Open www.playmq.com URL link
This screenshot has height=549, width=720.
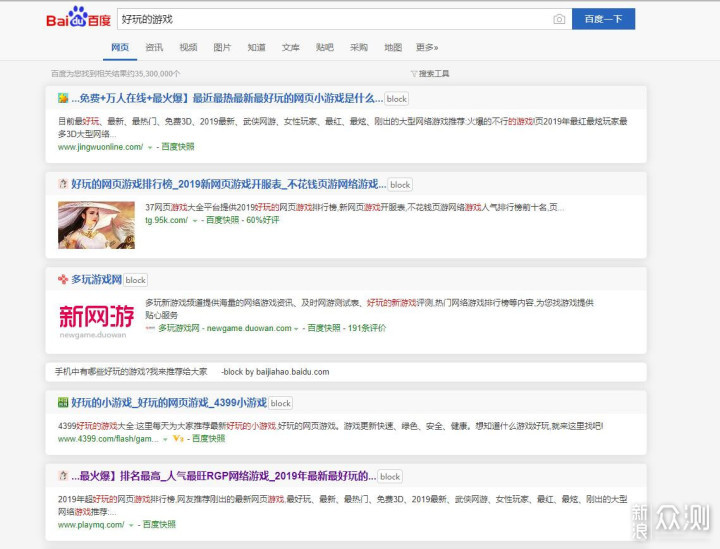[91, 525]
